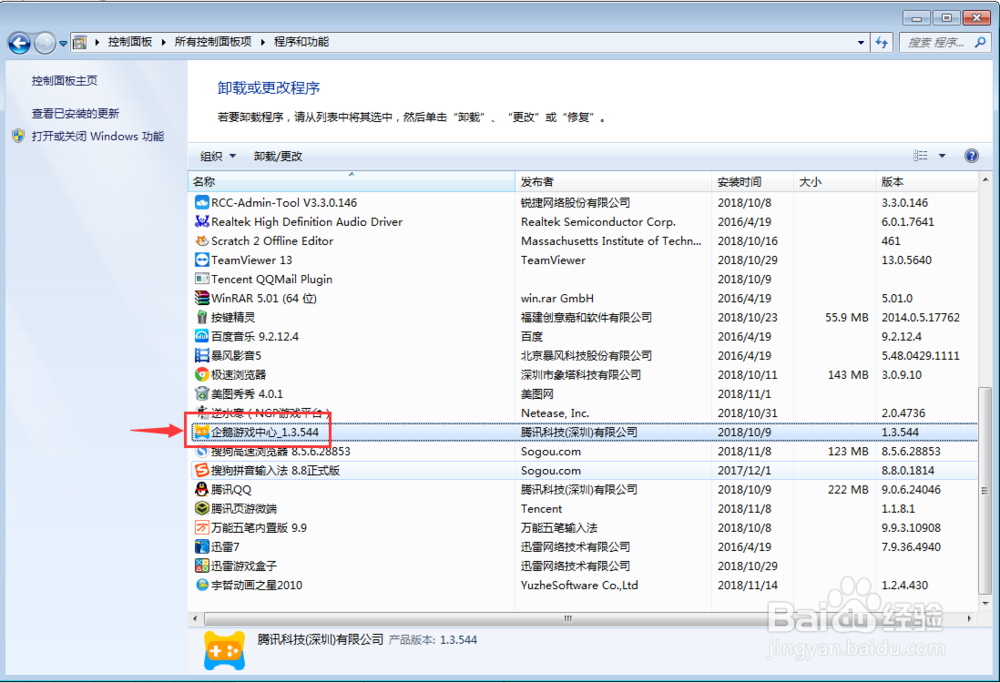Click the Tencent QQMail Plugin icon
The height and width of the screenshot is (683, 1000).
pos(202,279)
